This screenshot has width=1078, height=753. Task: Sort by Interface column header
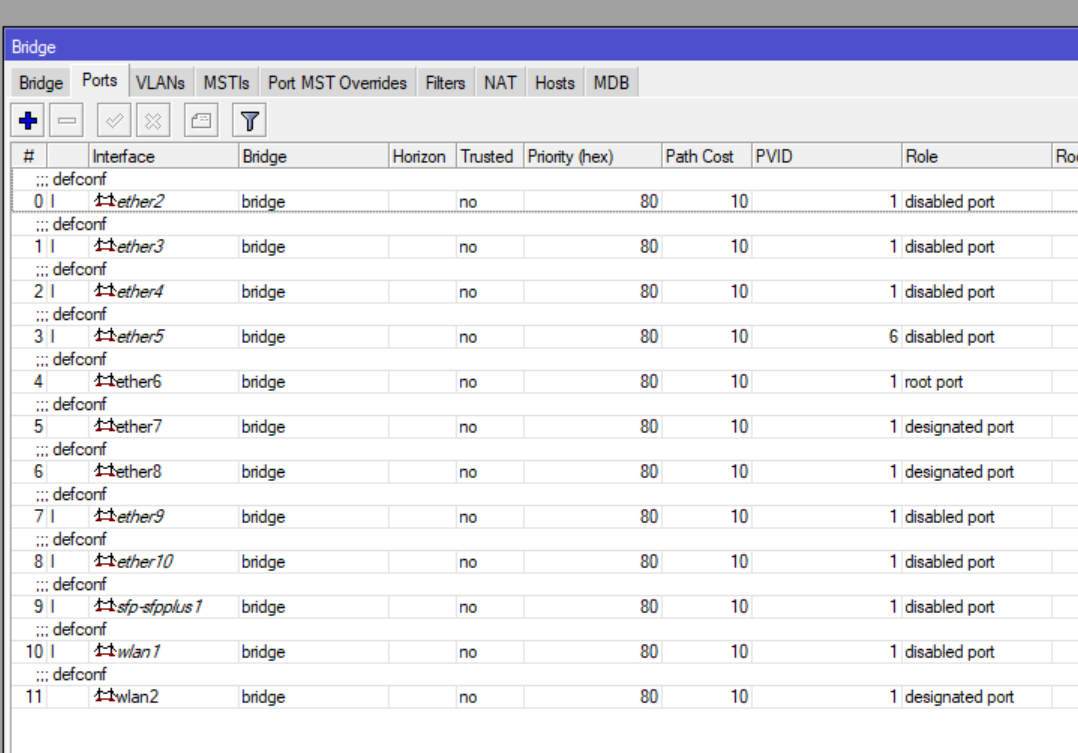[x=163, y=156]
